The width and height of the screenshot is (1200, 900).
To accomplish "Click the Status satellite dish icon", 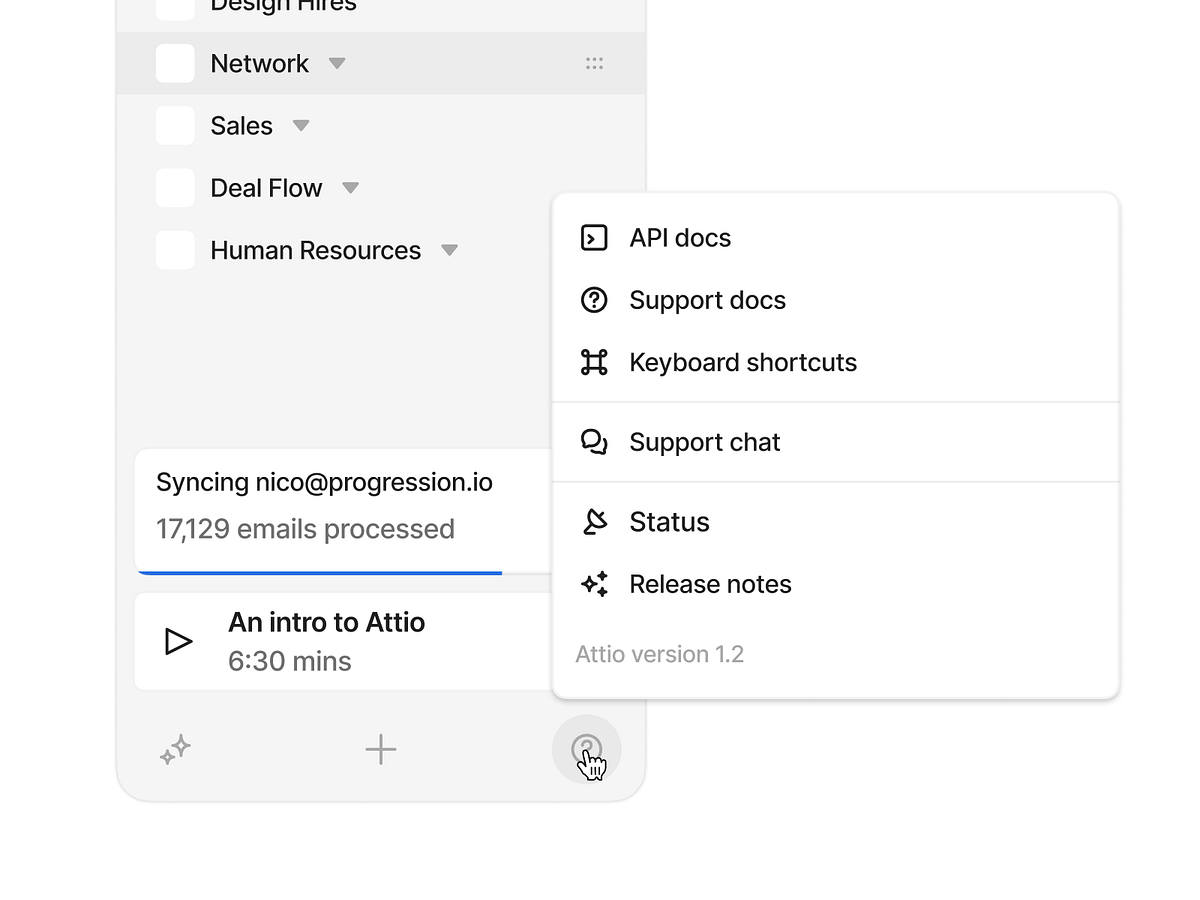I will point(594,522).
